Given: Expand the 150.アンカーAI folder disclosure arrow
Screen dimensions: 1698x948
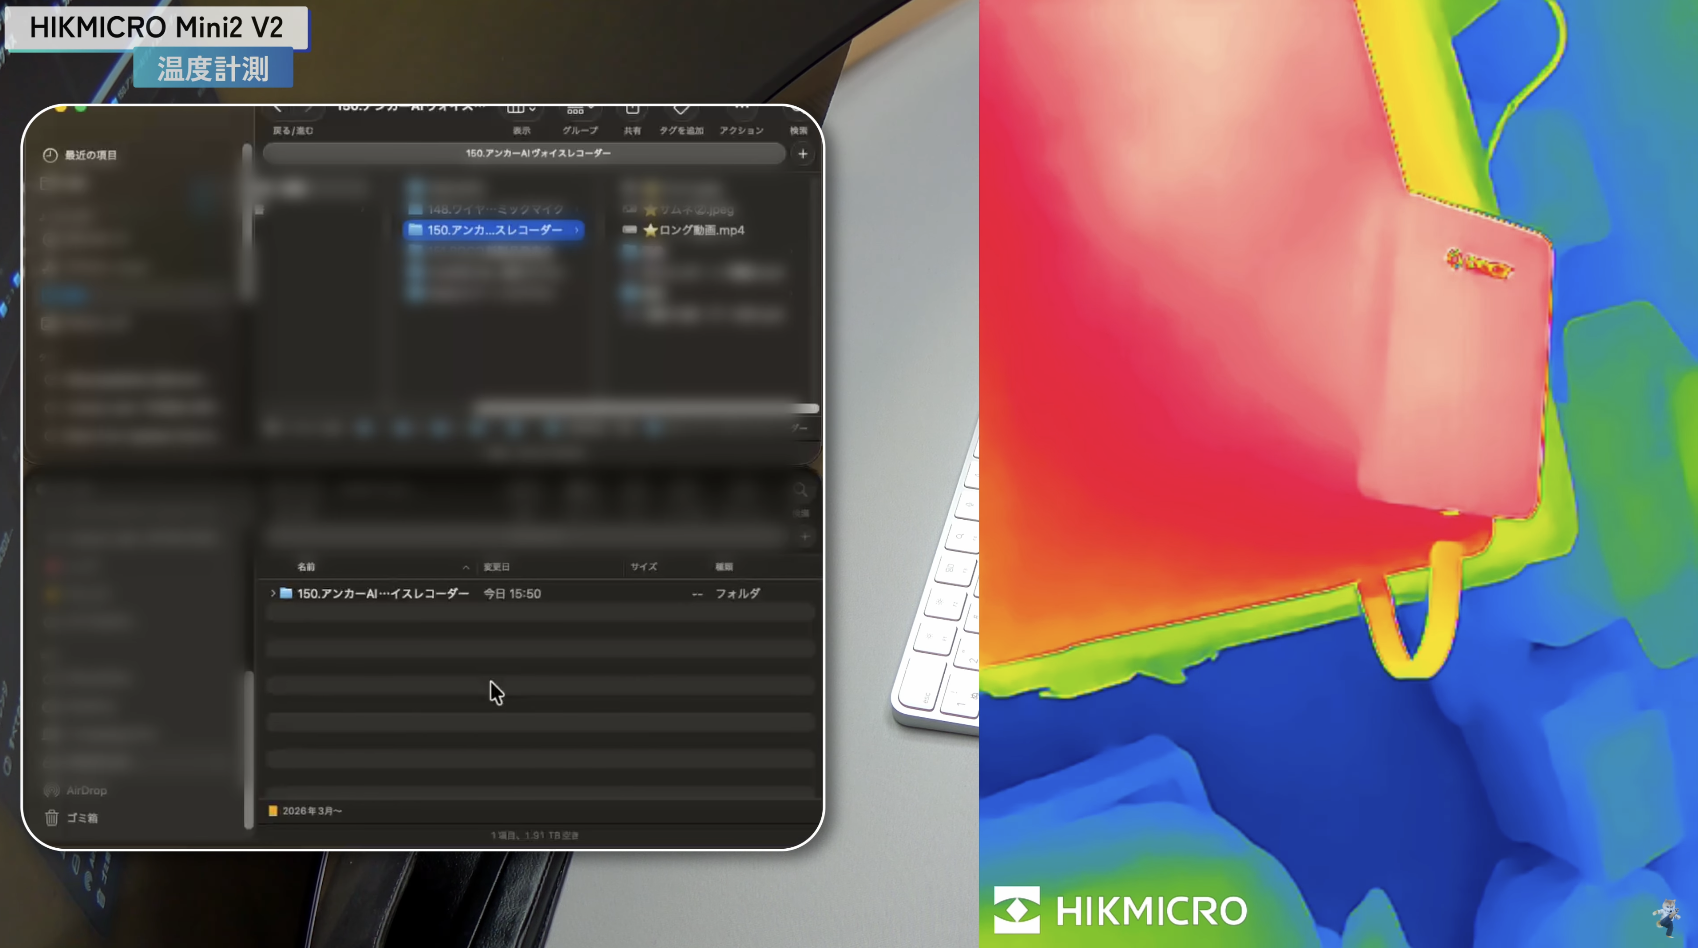Looking at the screenshot, I should click(x=273, y=593).
